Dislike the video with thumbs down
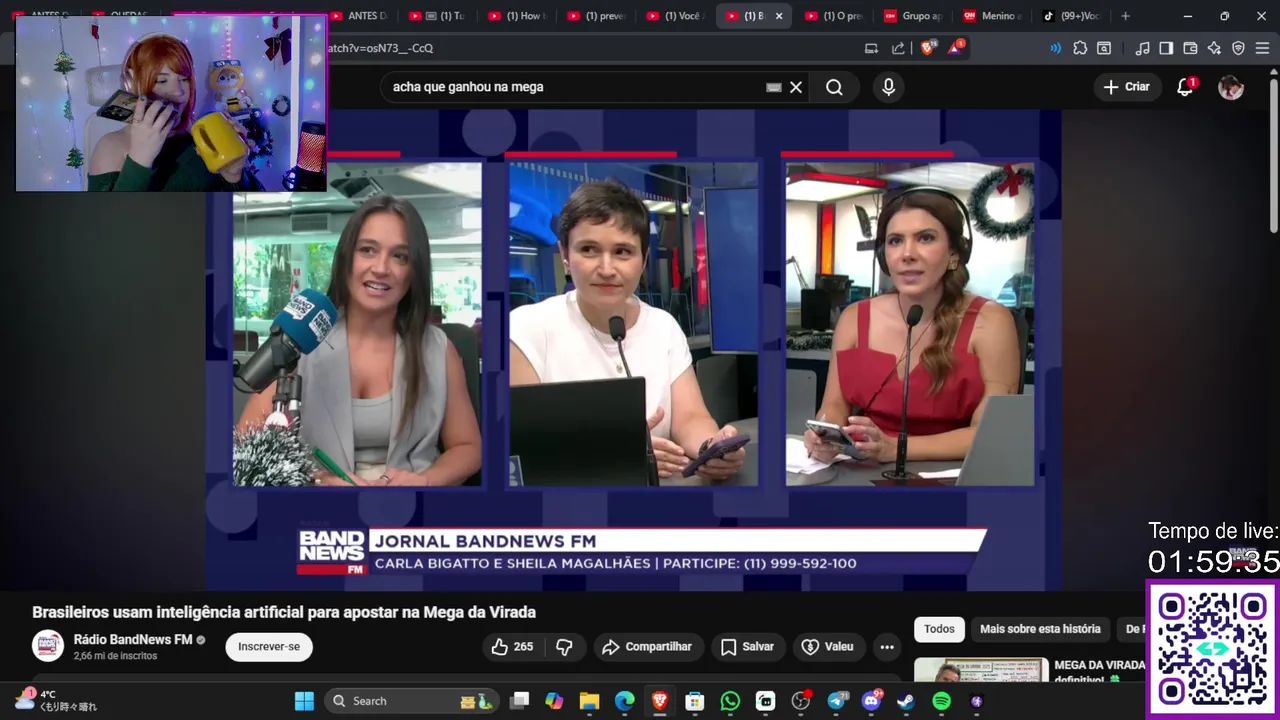Image resolution: width=1280 pixels, height=720 pixels. pos(564,647)
